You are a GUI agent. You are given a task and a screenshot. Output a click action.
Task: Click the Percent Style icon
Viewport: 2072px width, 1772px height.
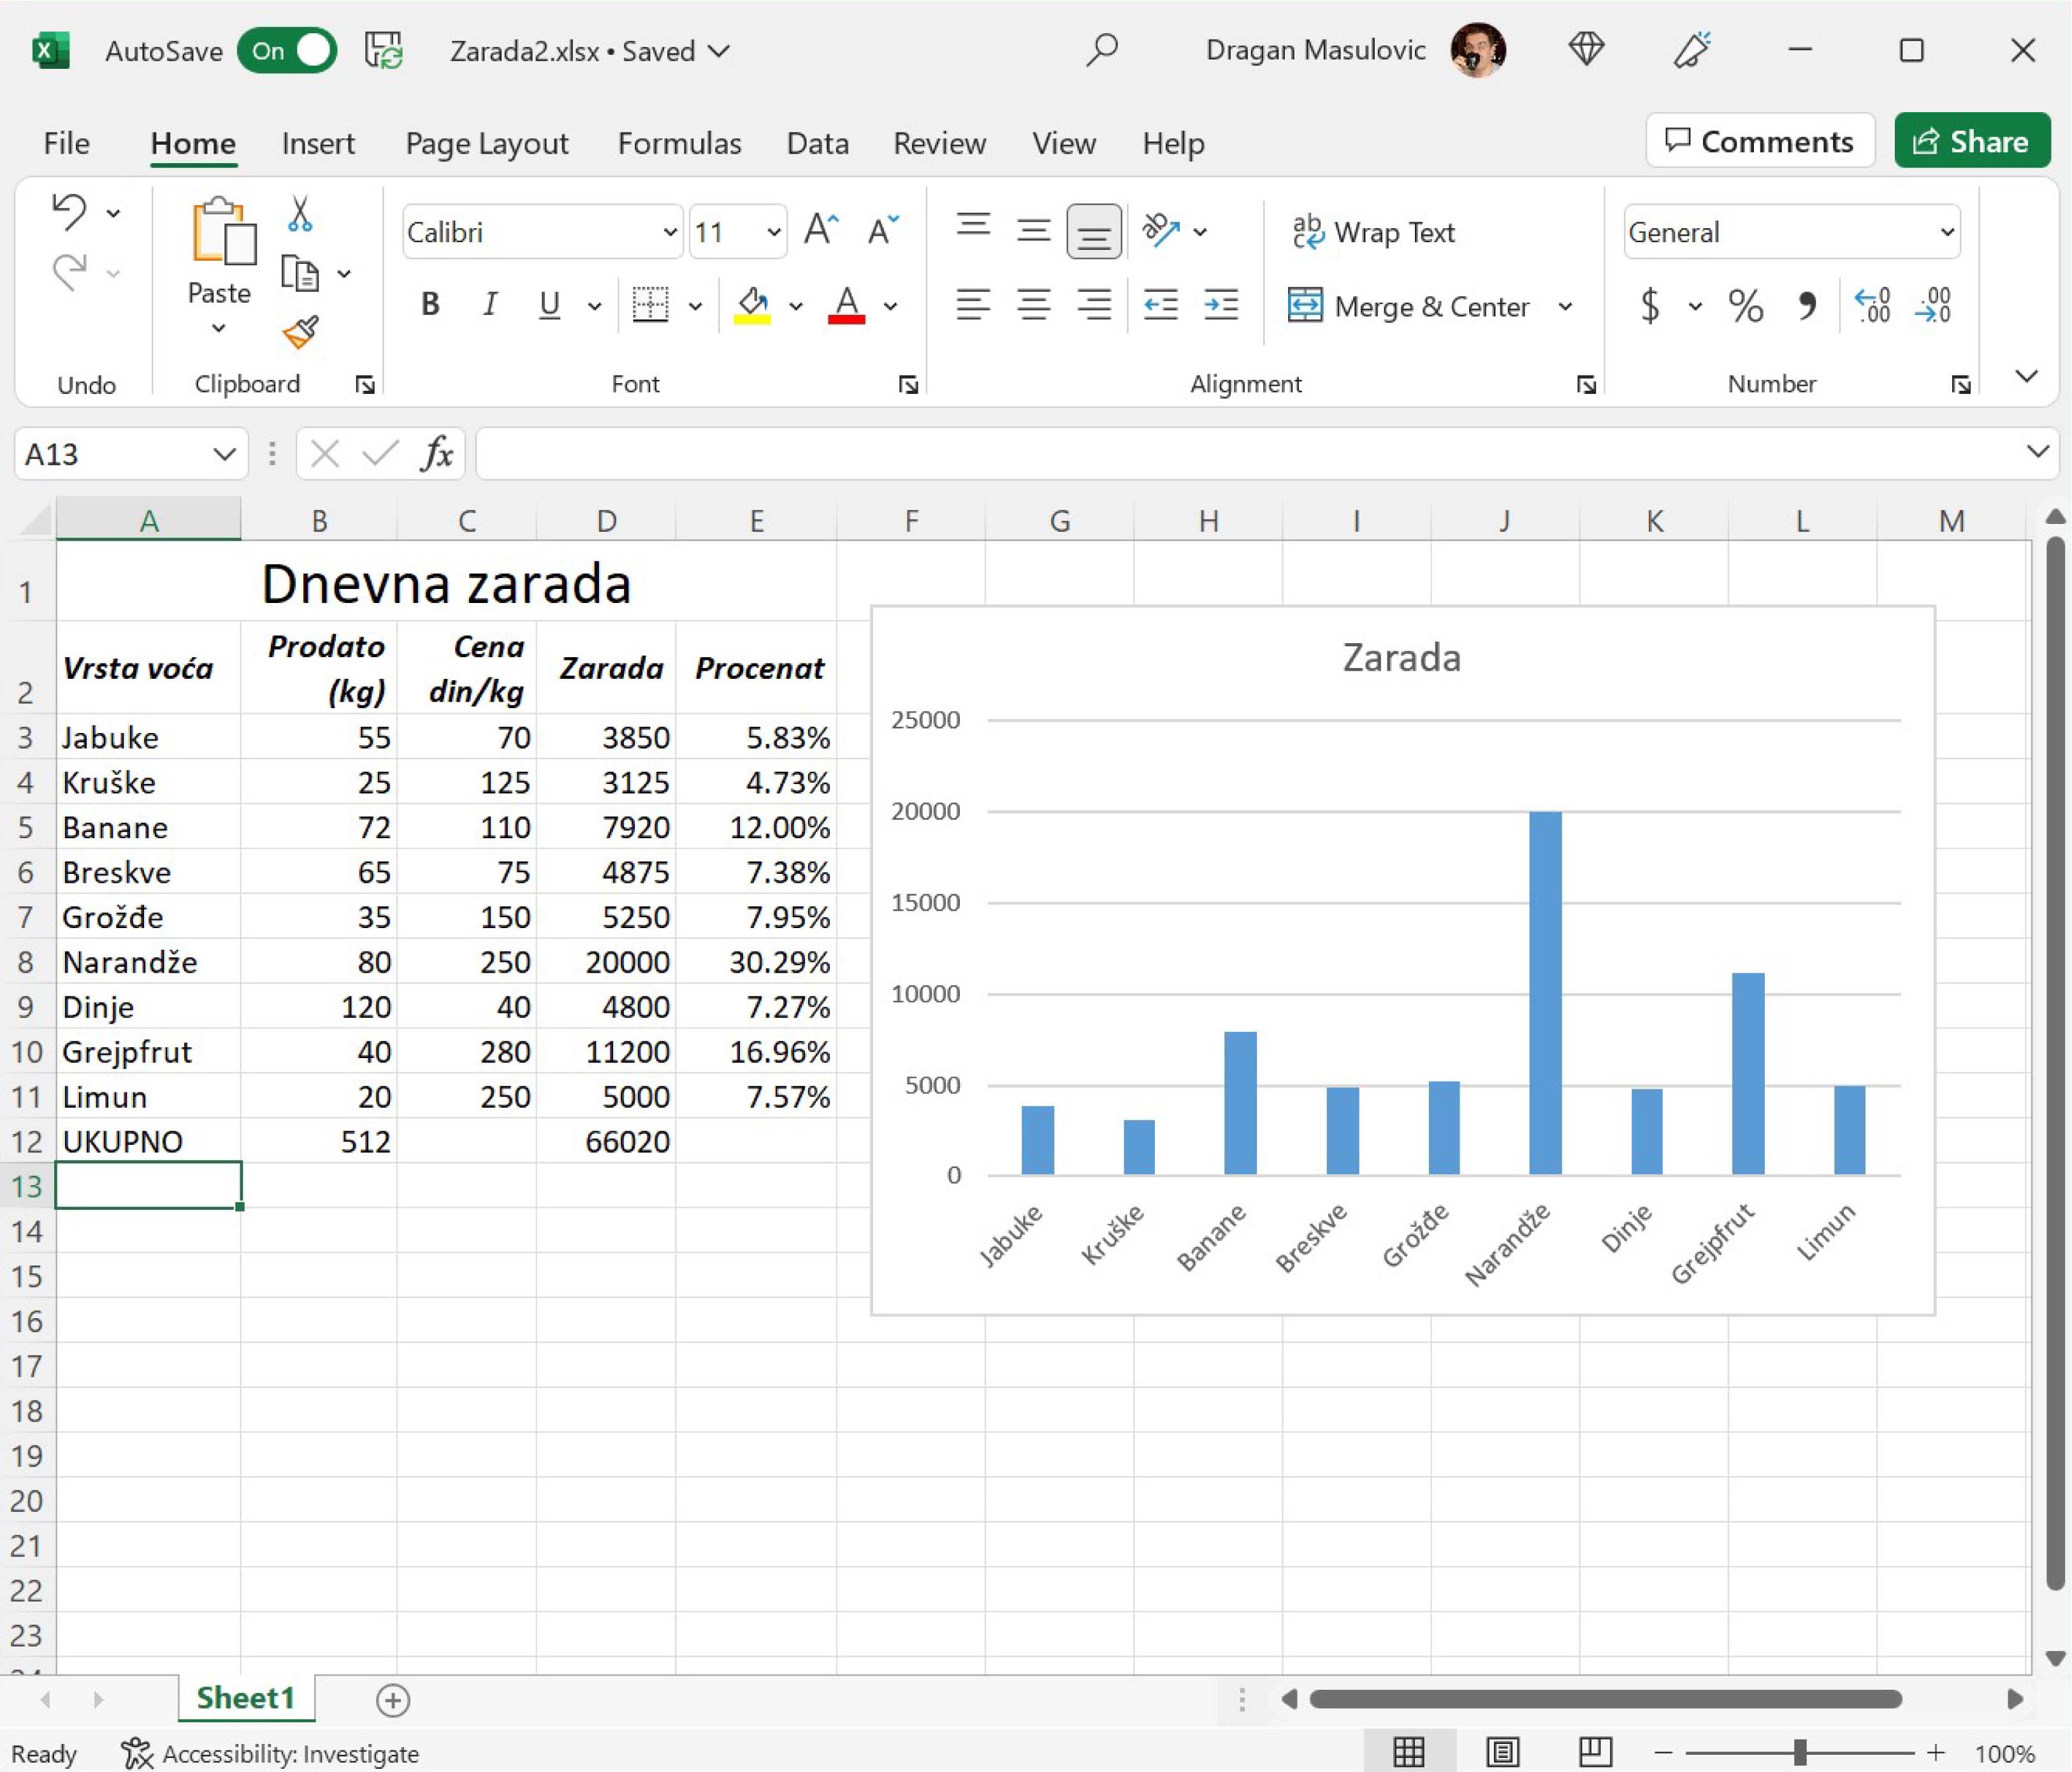(1745, 305)
